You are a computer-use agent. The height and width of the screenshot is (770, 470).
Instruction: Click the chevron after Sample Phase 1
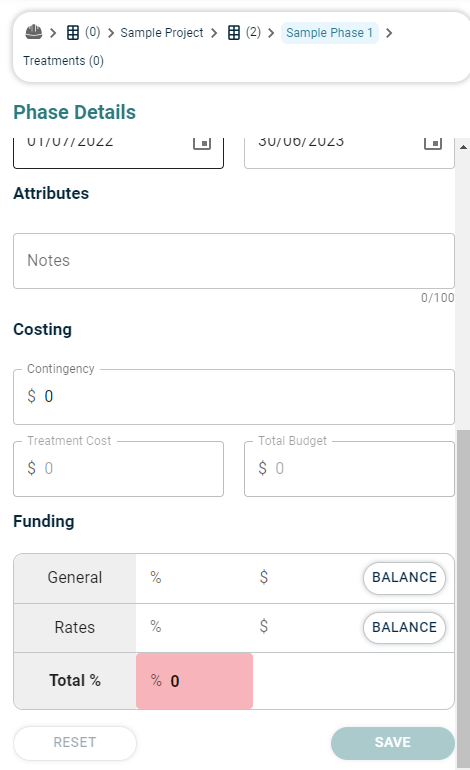(389, 33)
